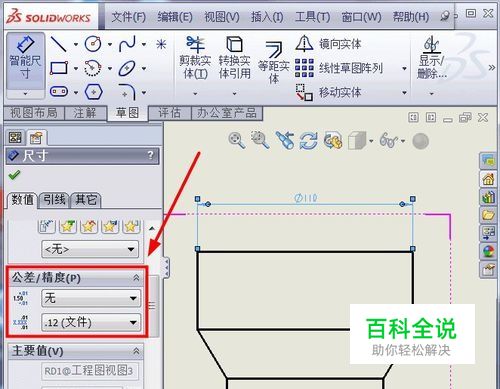Open precision dropdown showing .12 (文件)
This screenshot has width=500, height=389.
point(91,322)
